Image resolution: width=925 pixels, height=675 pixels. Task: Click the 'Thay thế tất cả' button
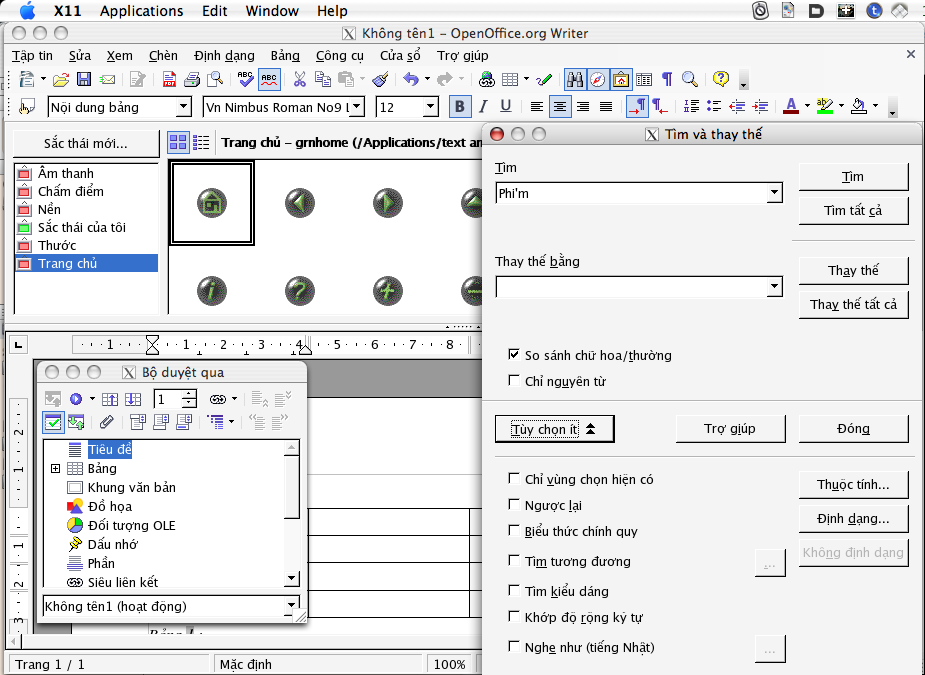point(853,304)
